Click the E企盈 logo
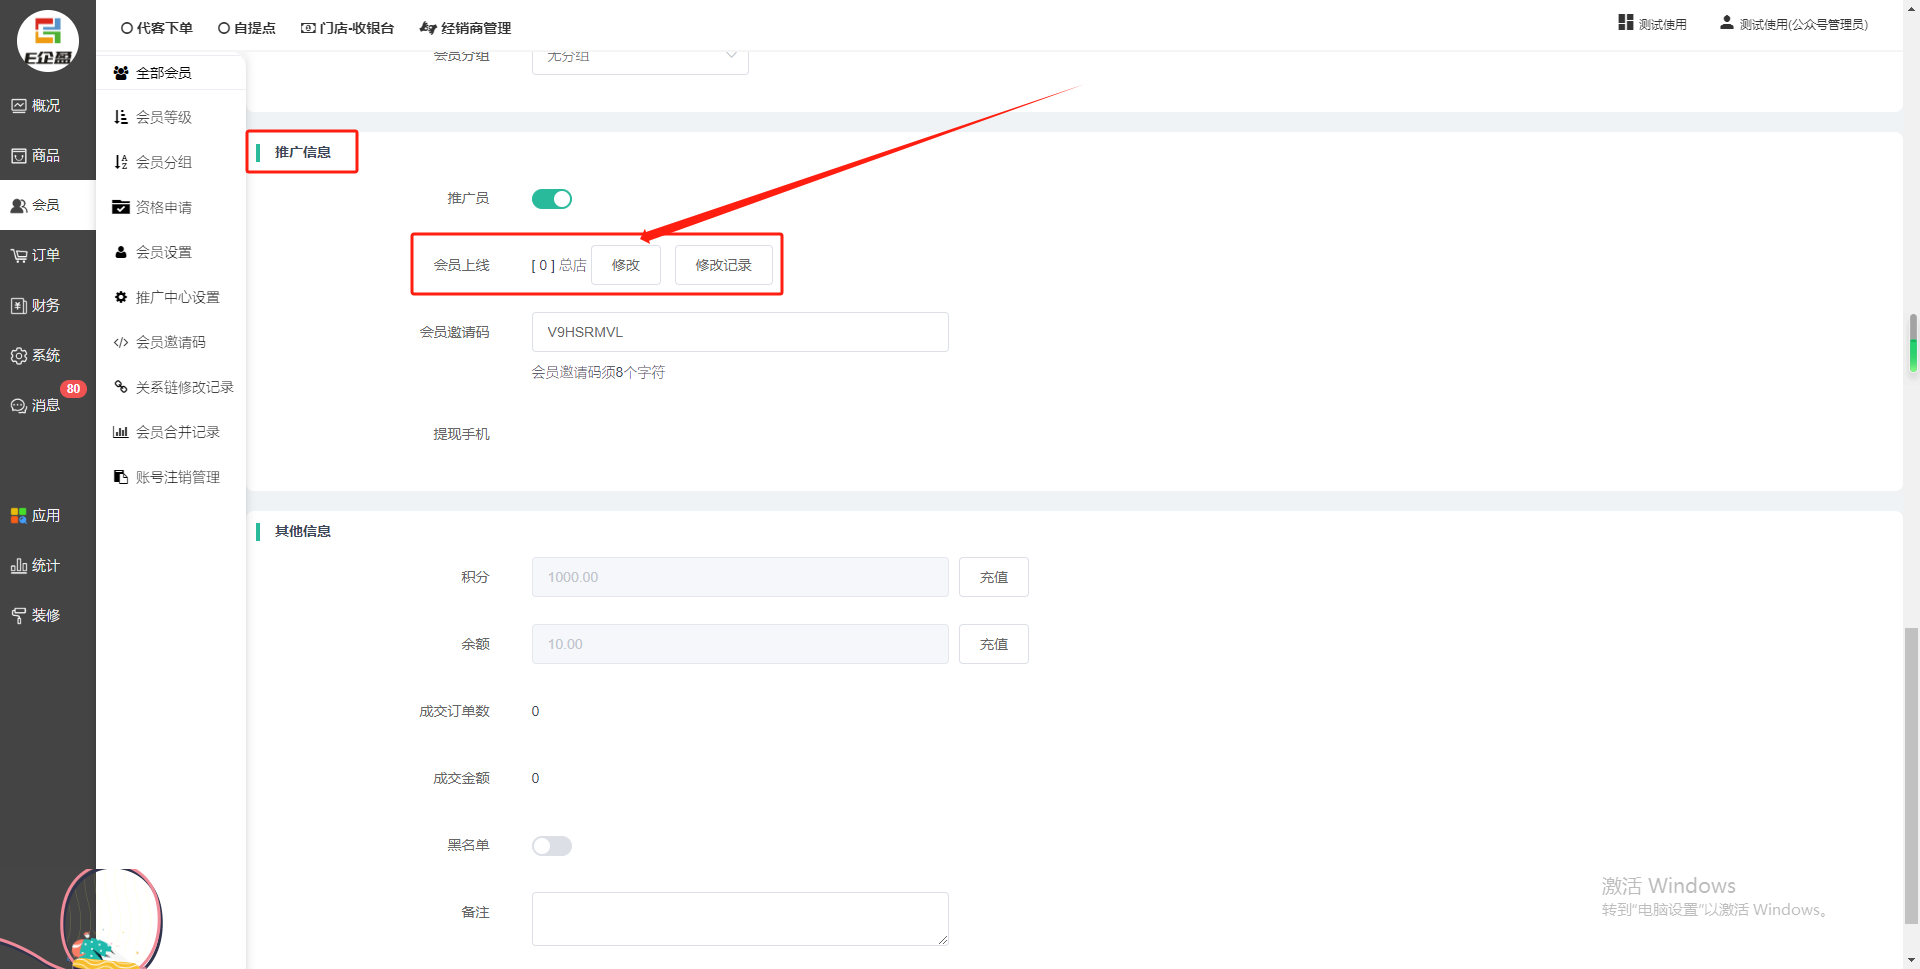The image size is (1920, 969). tap(47, 41)
